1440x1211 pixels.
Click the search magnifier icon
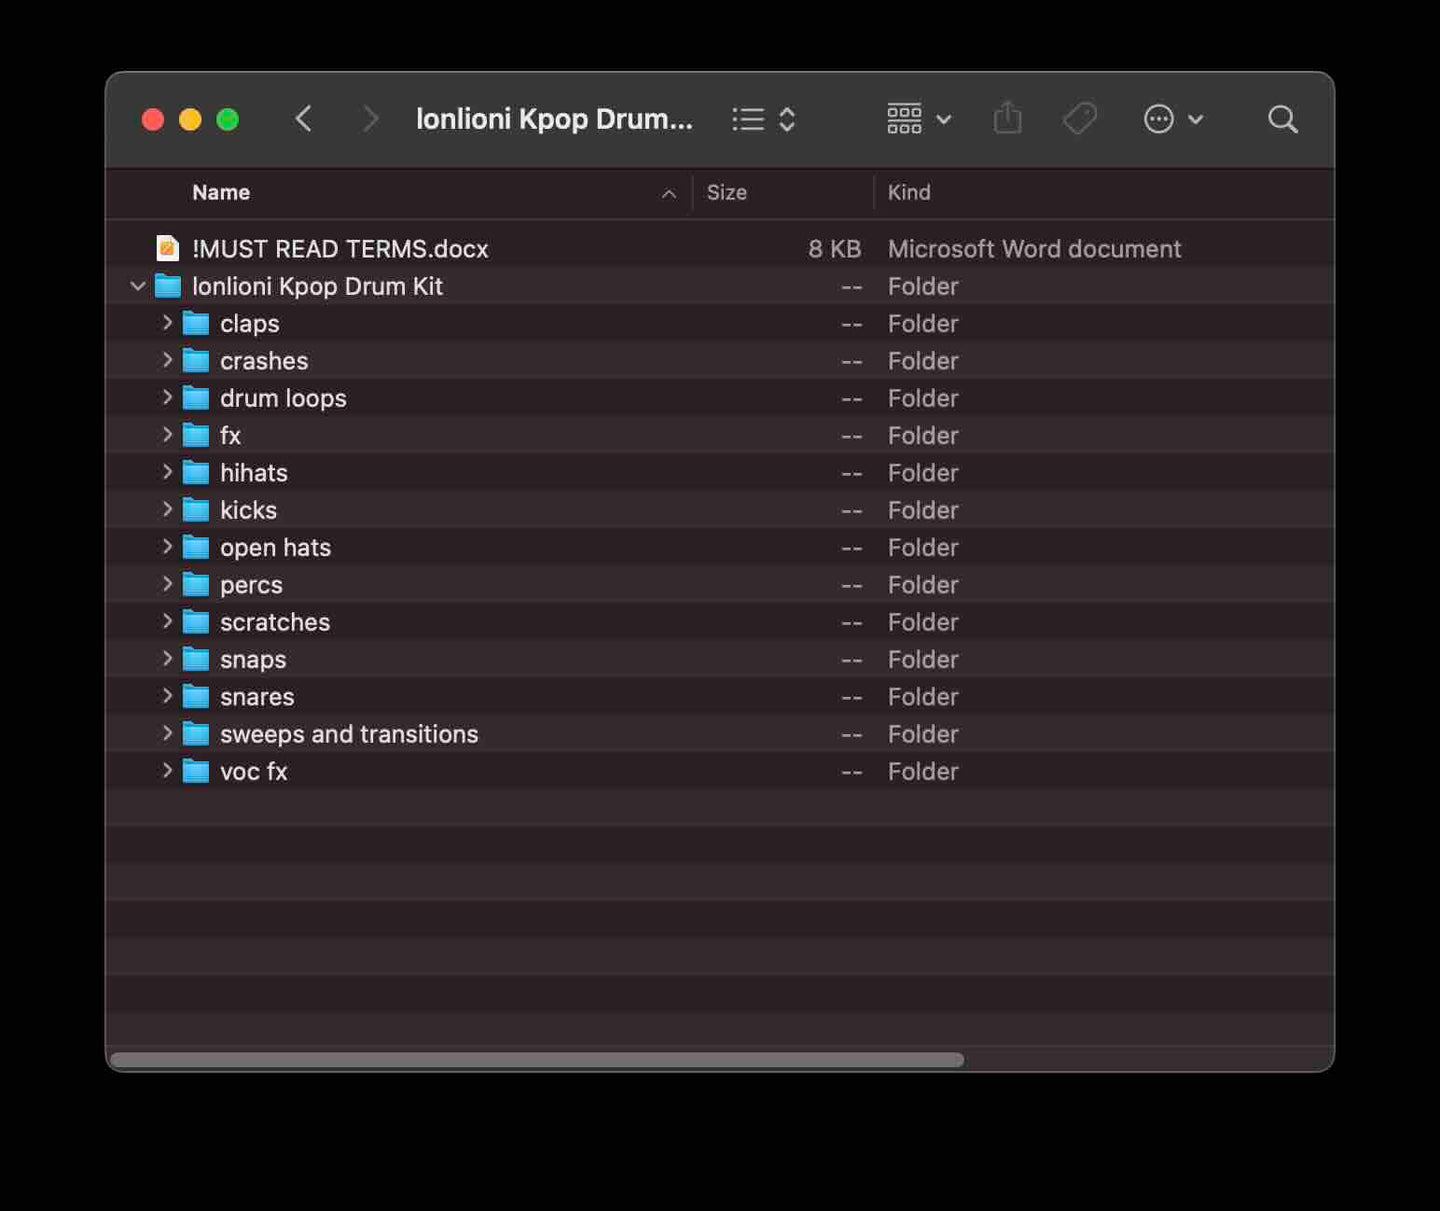(1282, 119)
